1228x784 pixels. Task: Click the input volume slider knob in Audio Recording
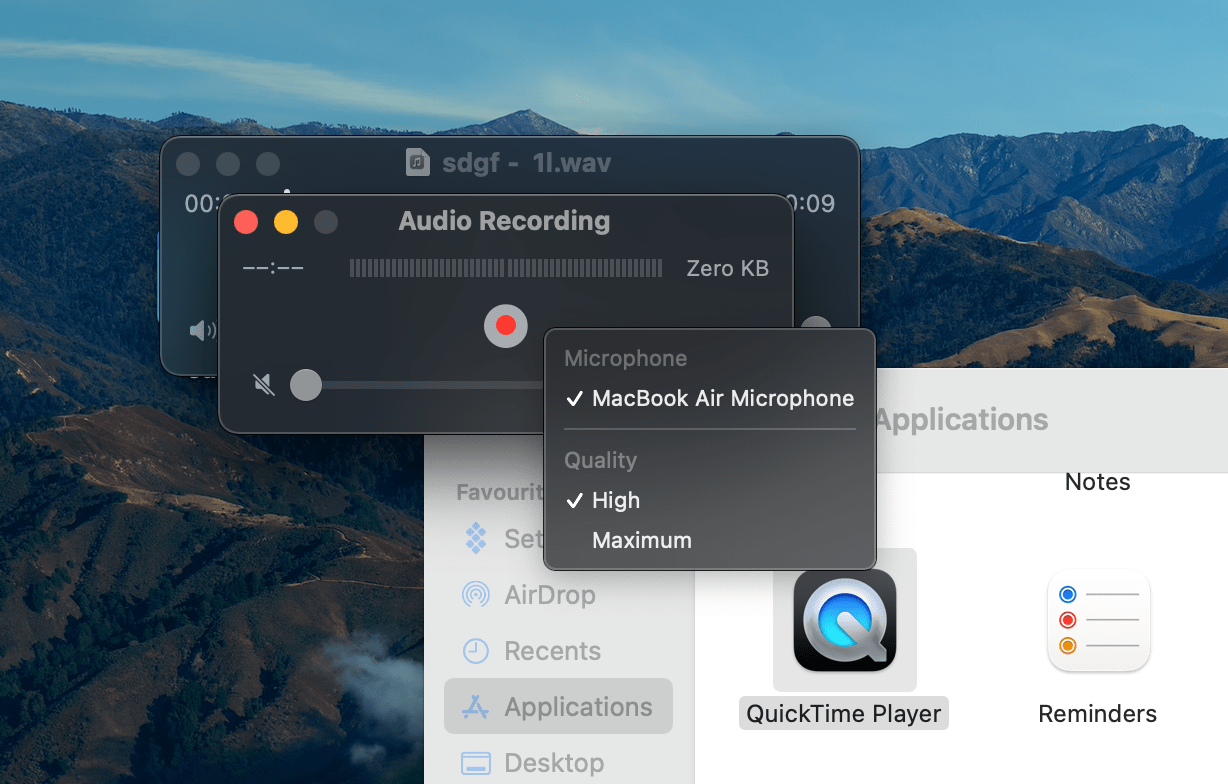[306, 385]
